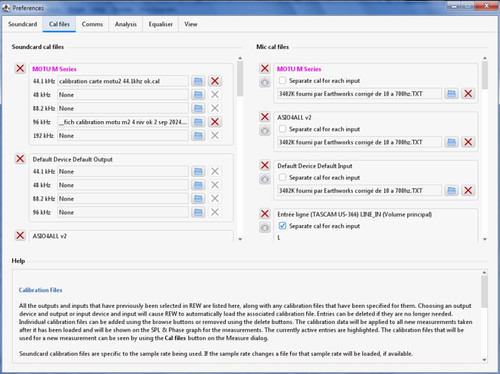Delete the ASIO4ALL v2 soundcard entry

pyautogui.click(x=20, y=235)
